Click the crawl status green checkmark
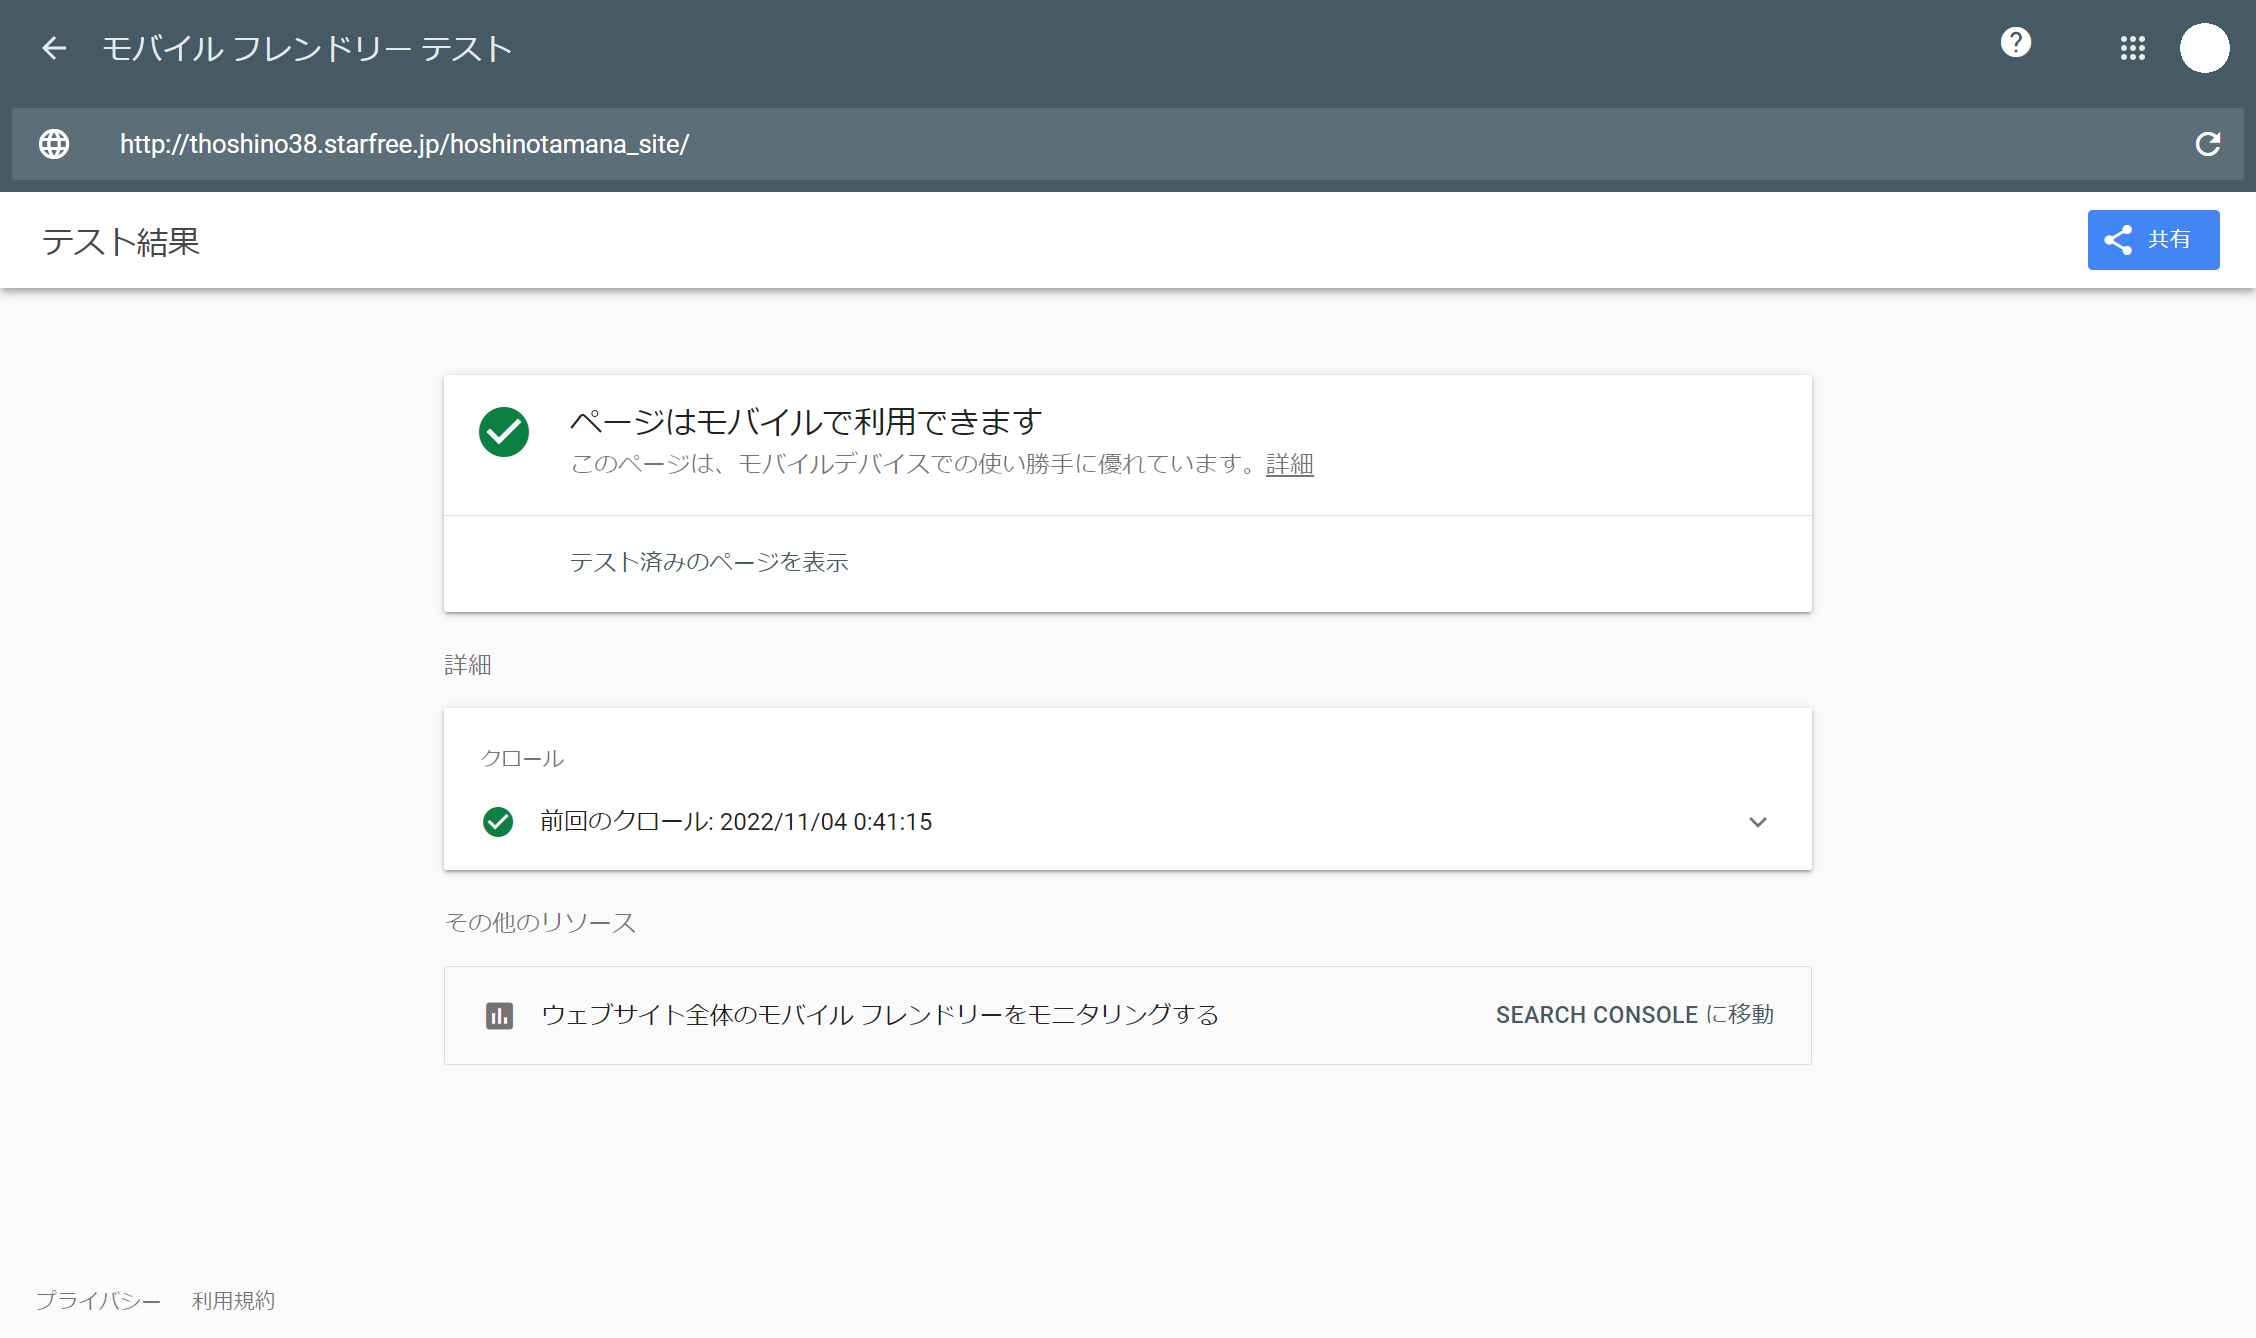The width and height of the screenshot is (2256, 1338). [498, 822]
